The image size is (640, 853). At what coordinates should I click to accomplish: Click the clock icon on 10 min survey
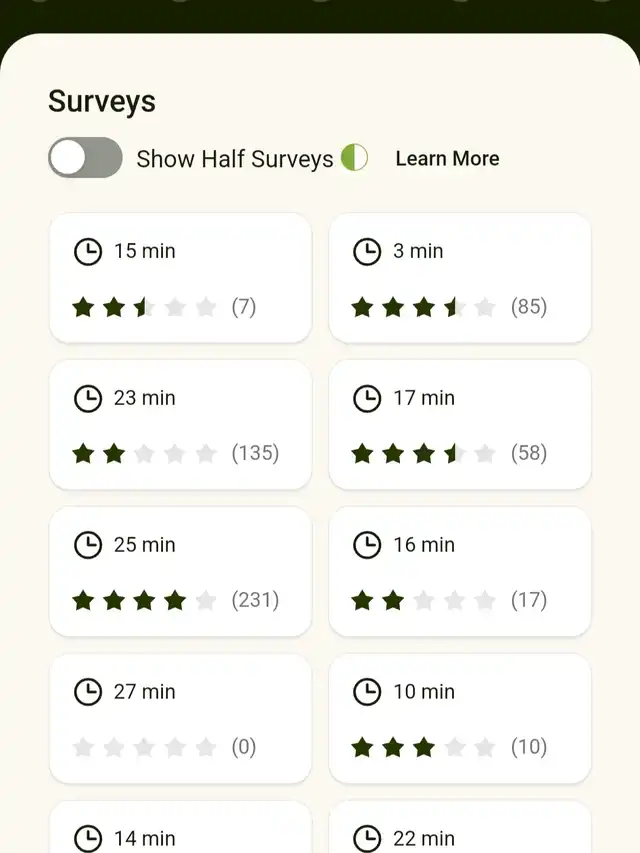click(367, 692)
